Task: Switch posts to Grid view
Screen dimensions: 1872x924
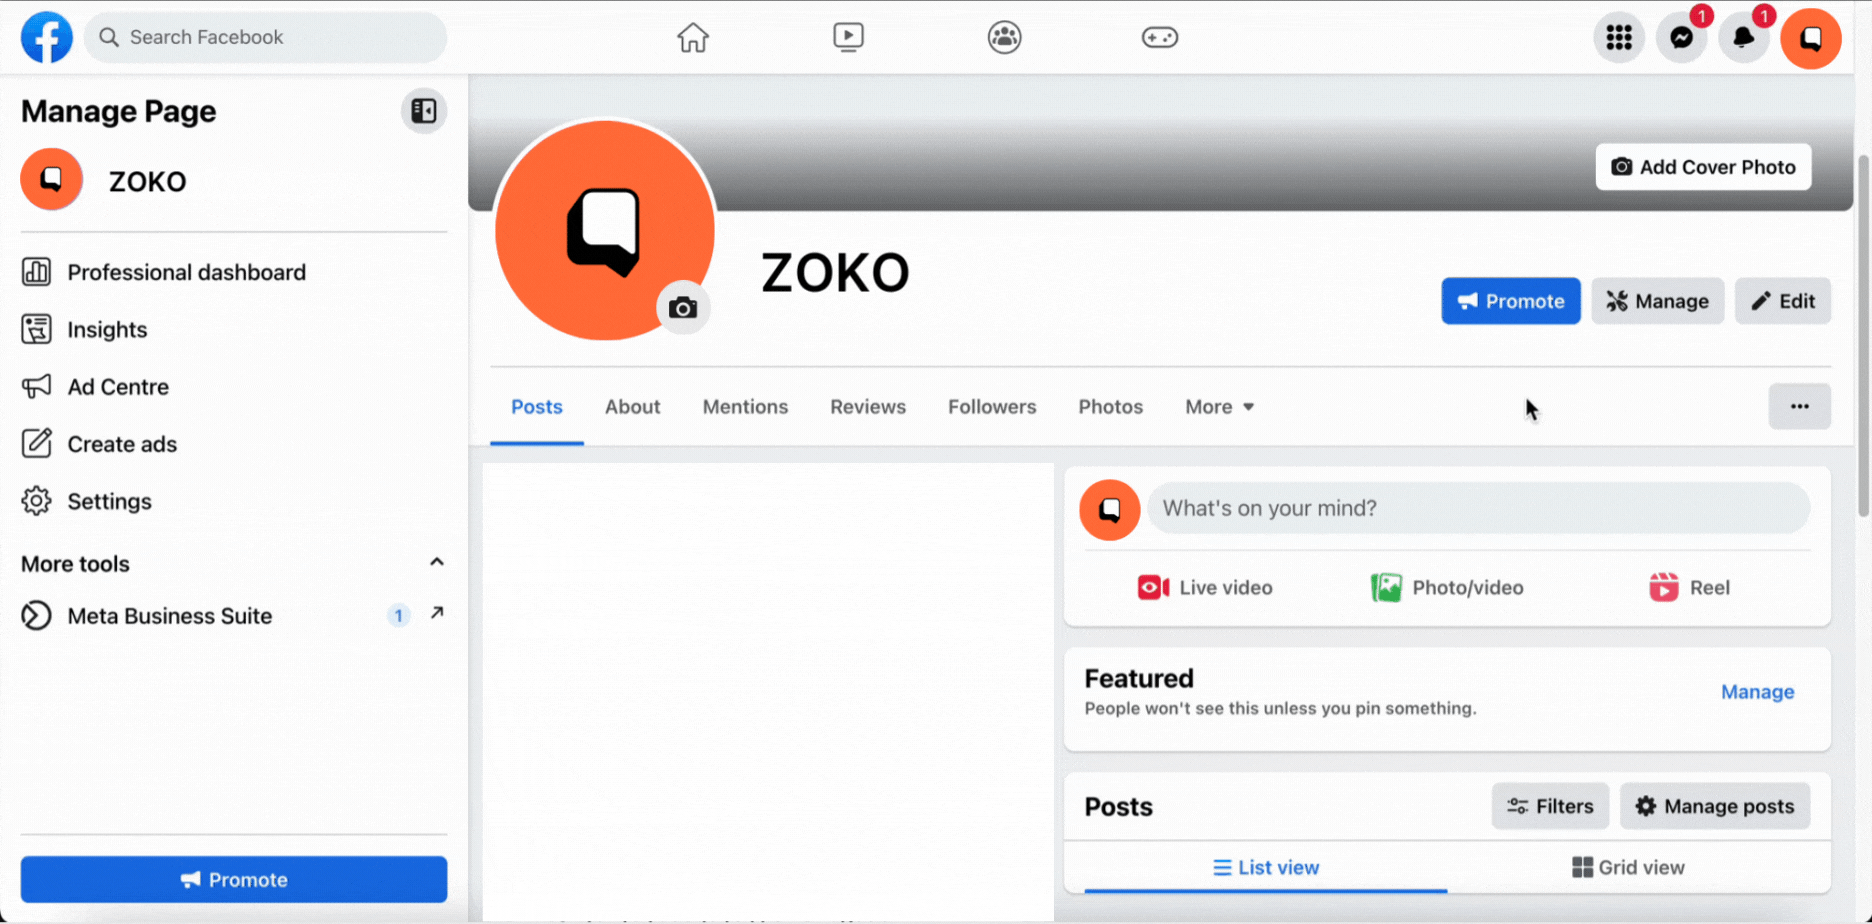Action: pos(1628,867)
